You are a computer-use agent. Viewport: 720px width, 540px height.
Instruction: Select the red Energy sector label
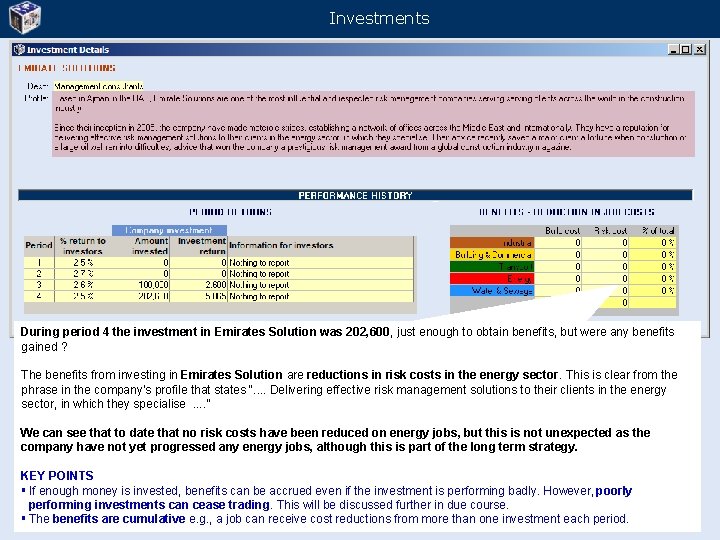click(x=492, y=278)
